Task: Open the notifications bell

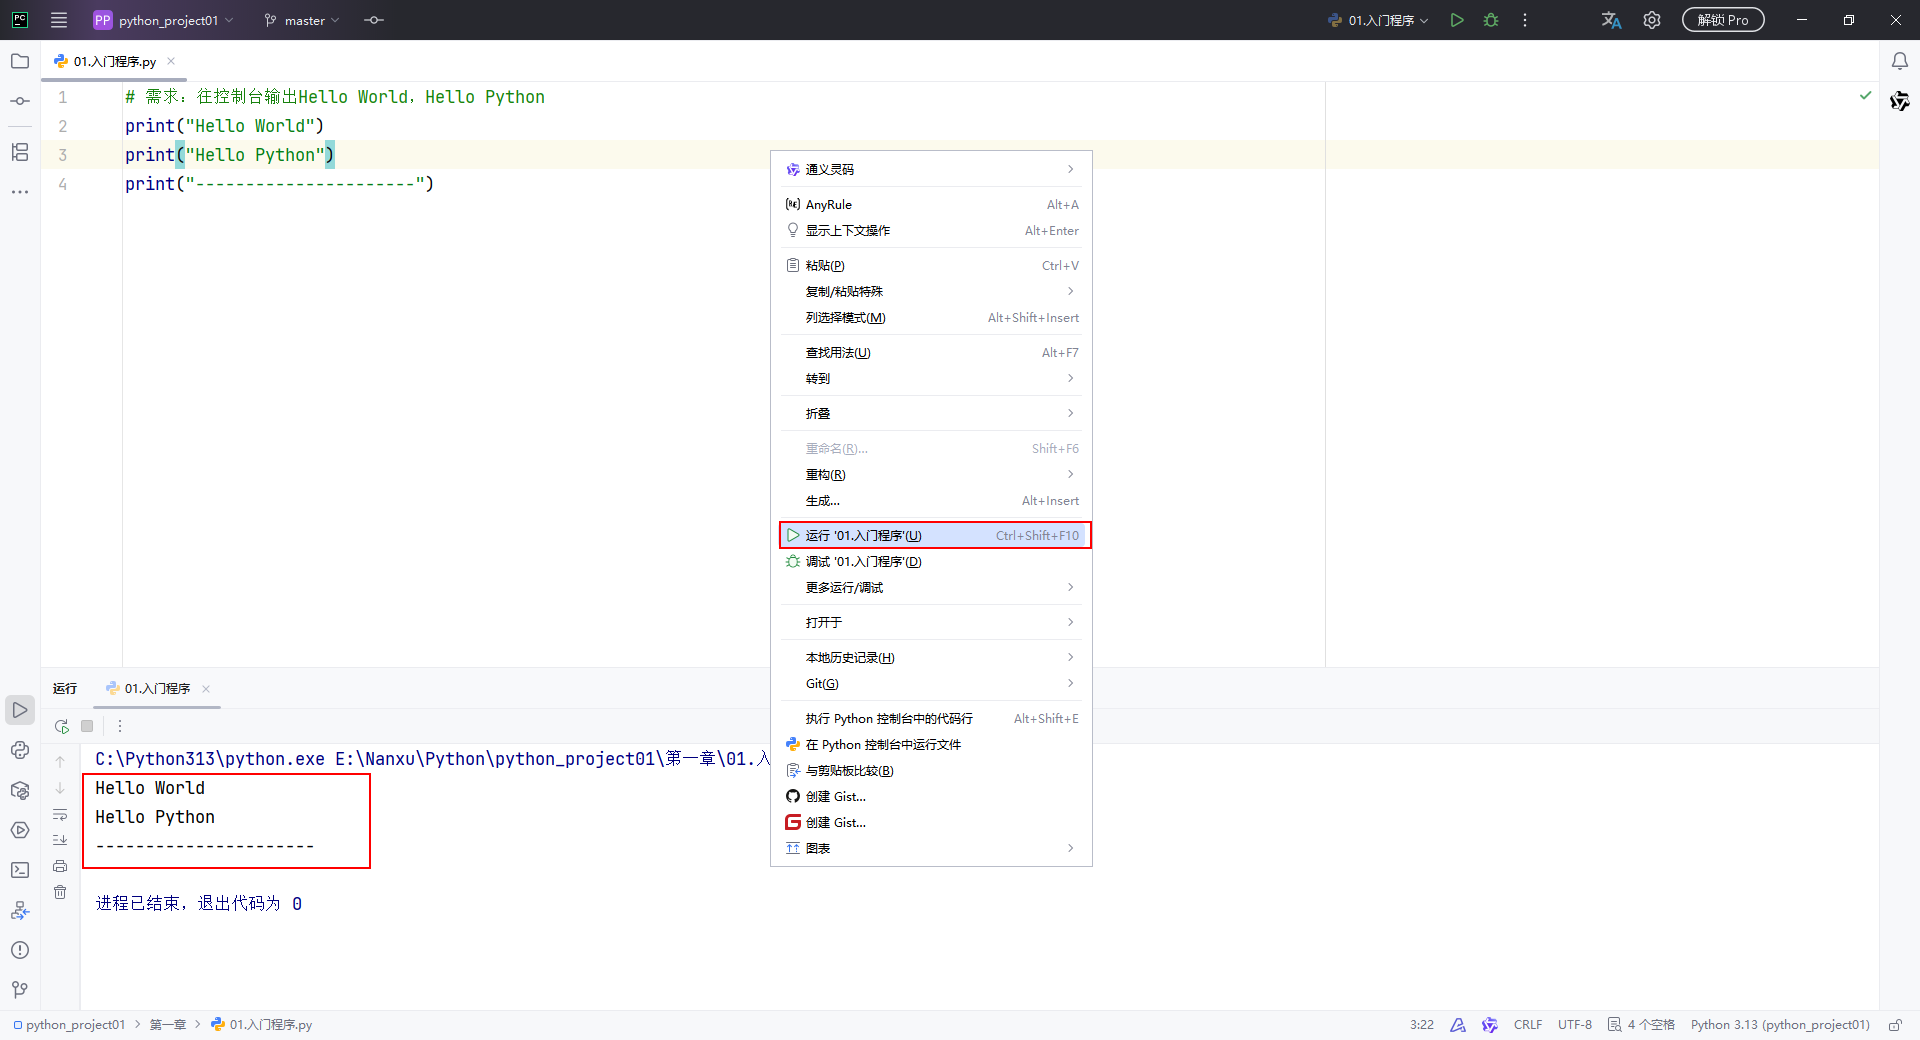Action: (1899, 61)
